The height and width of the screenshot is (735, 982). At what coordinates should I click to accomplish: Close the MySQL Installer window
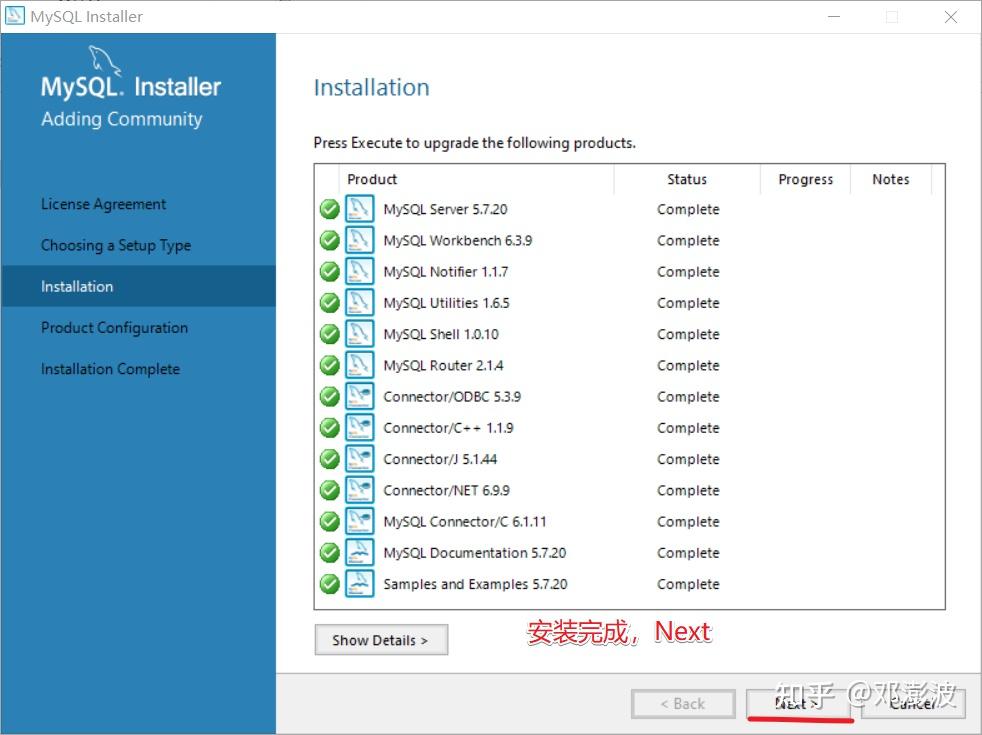(951, 17)
